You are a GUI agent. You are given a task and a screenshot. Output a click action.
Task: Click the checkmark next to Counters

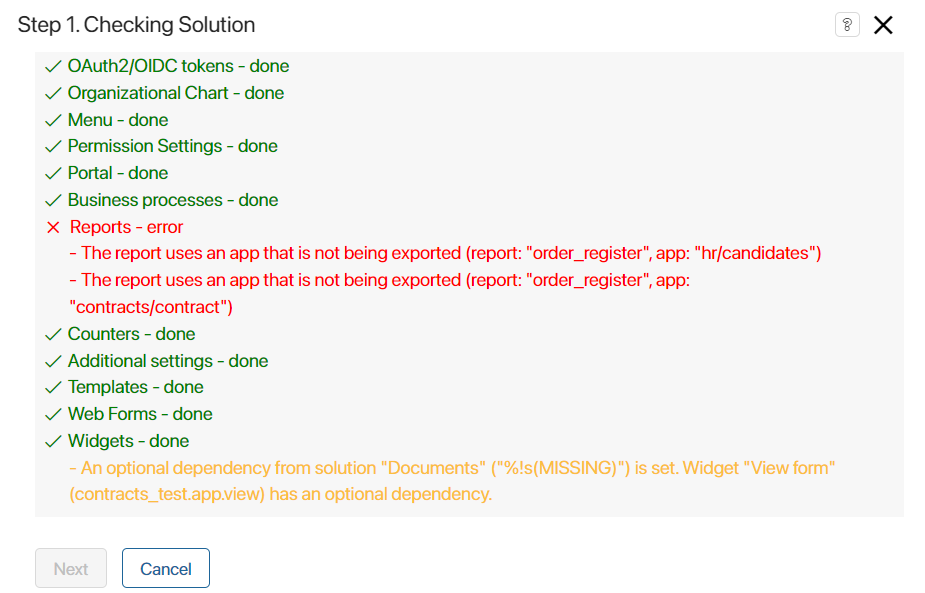[53, 335]
